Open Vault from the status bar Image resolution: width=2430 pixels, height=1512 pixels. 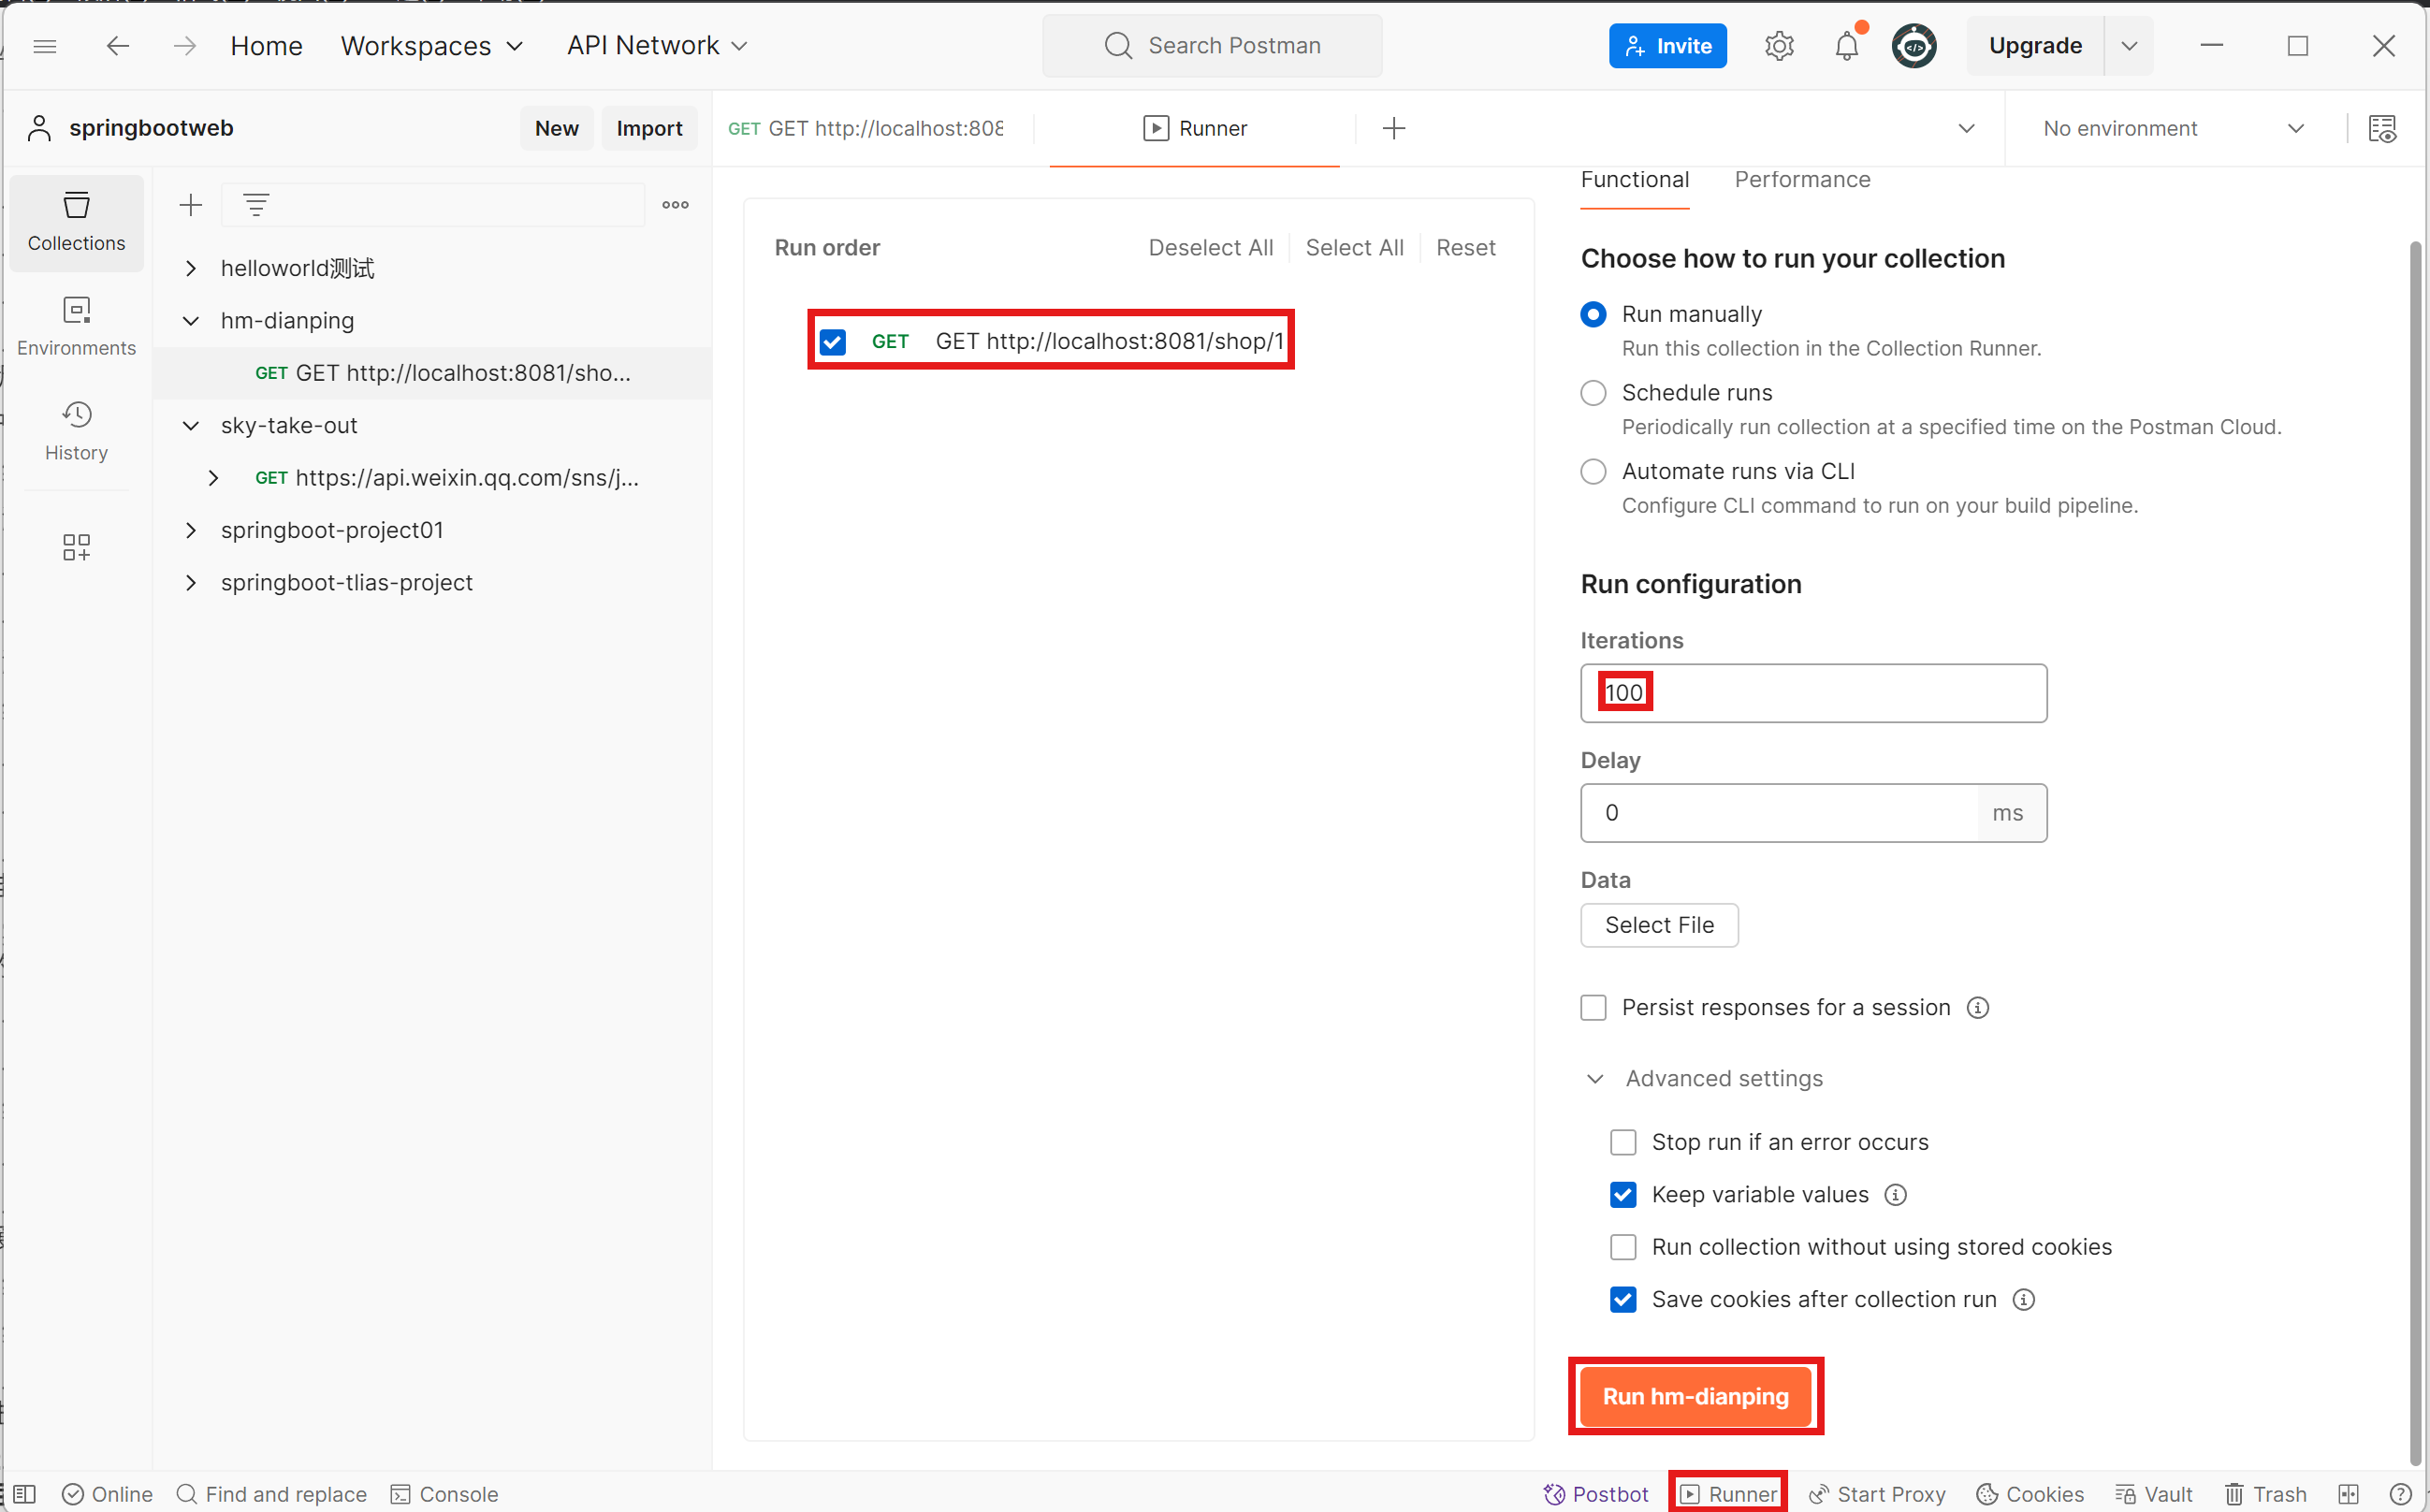click(2153, 1494)
